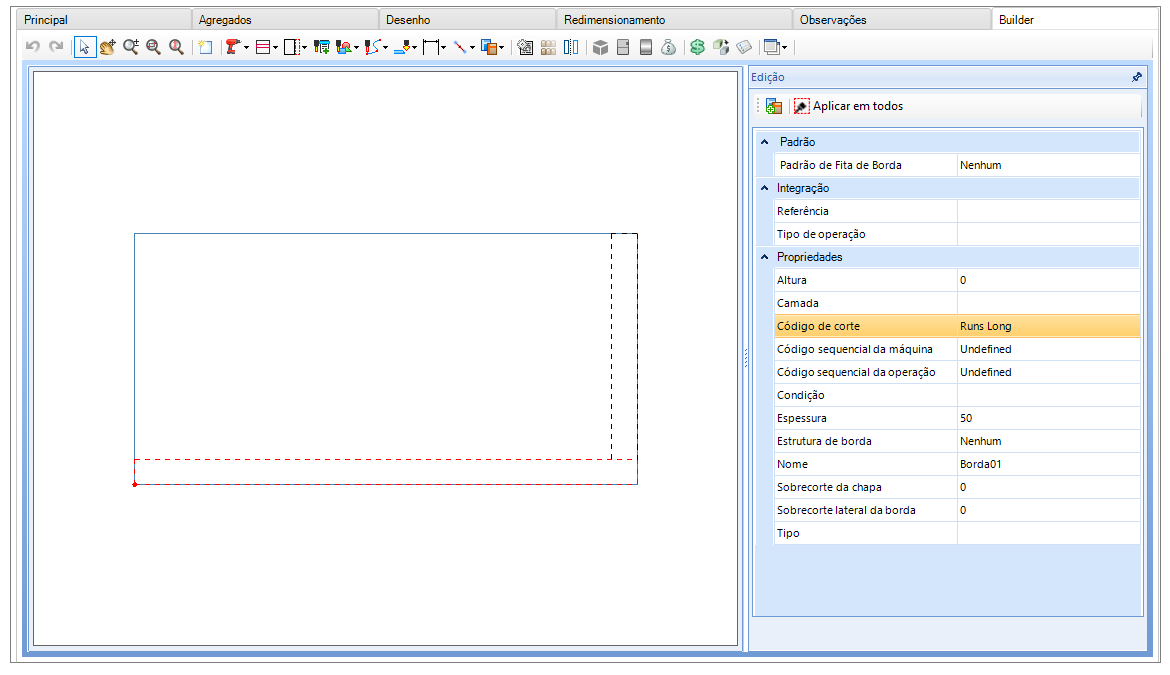1170x675 pixels.
Task: Click the edge band rectangle icon
Action: (292, 47)
